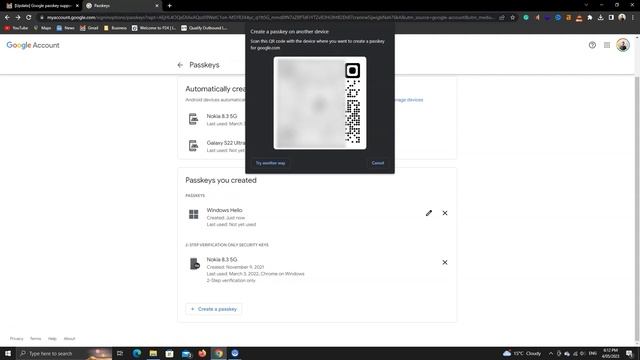Click Cancel in the passkey dialog

pos(378,163)
